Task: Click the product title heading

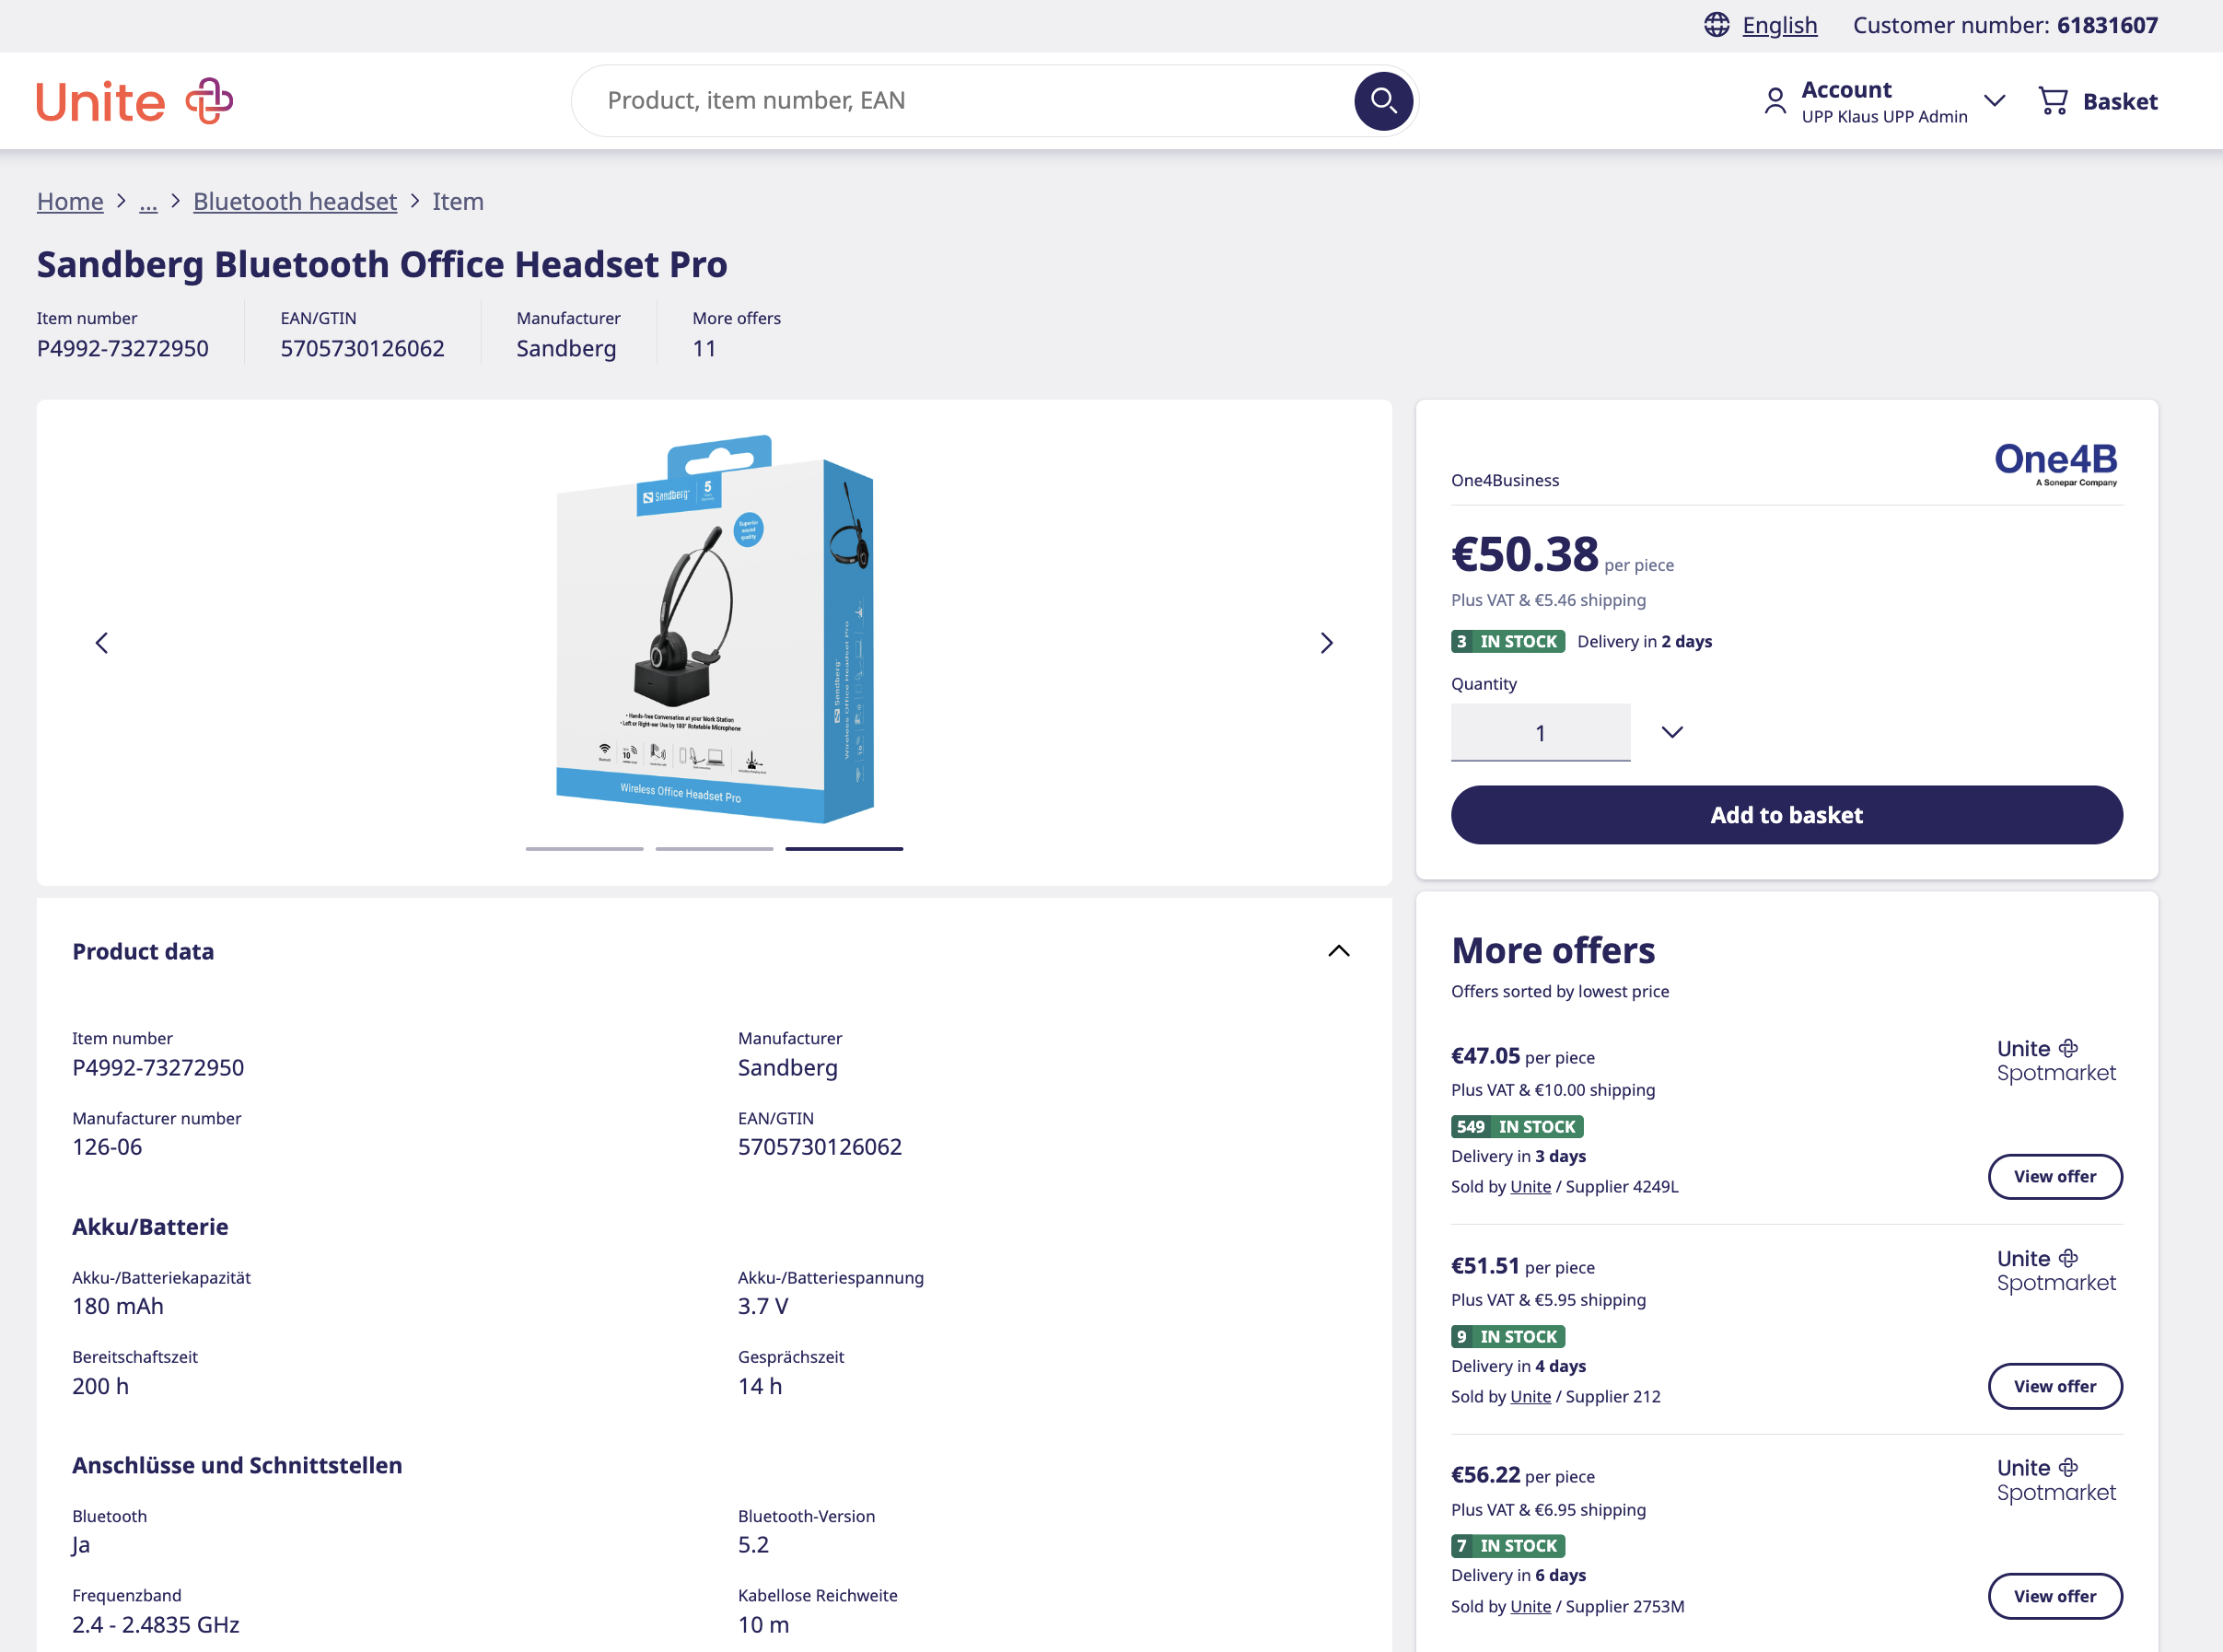Action: pyautogui.click(x=382, y=265)
